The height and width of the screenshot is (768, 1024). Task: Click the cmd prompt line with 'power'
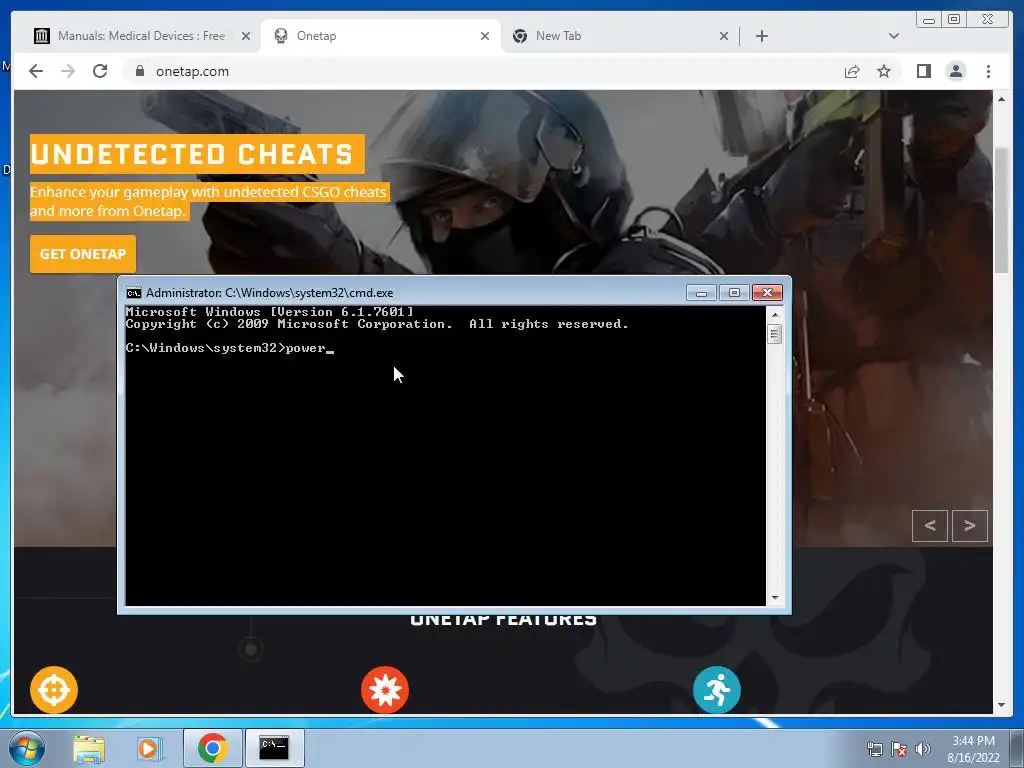pos(230,348)
